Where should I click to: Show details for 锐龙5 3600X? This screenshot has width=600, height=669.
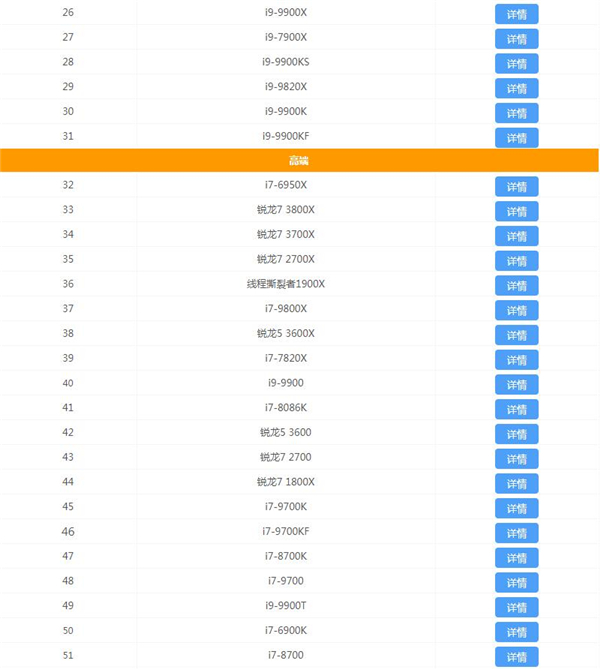click(x=516, y=335)
